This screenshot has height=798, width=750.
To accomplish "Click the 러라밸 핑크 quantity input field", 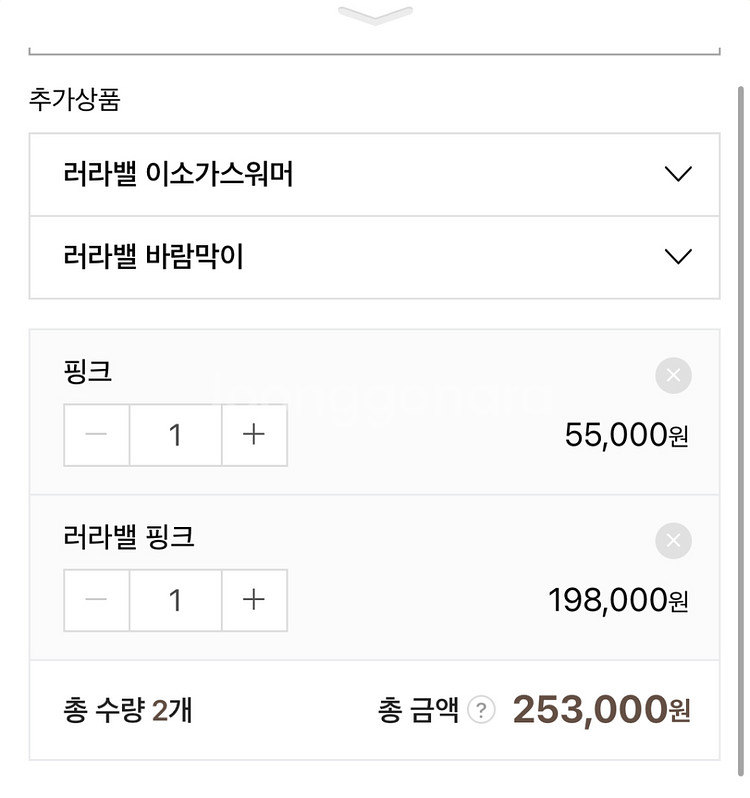I will 176,600.
